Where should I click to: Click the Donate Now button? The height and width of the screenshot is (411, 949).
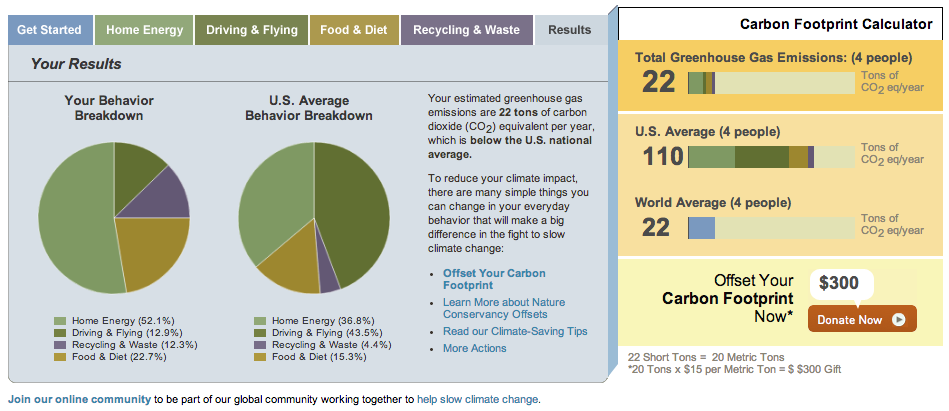pos(861,320)
